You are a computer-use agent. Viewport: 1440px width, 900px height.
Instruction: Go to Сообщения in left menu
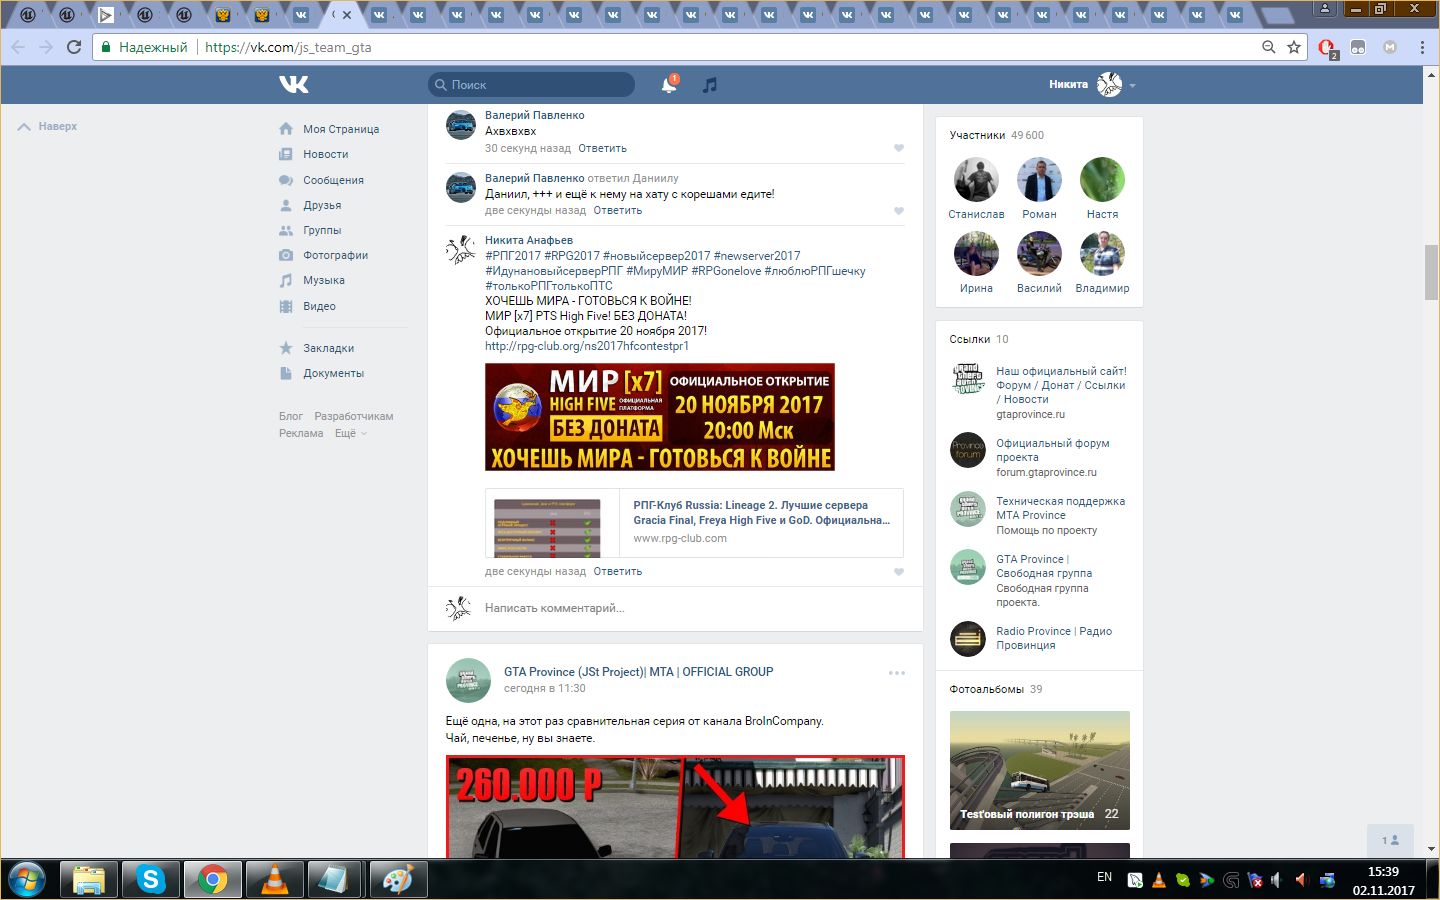[333, 180]
